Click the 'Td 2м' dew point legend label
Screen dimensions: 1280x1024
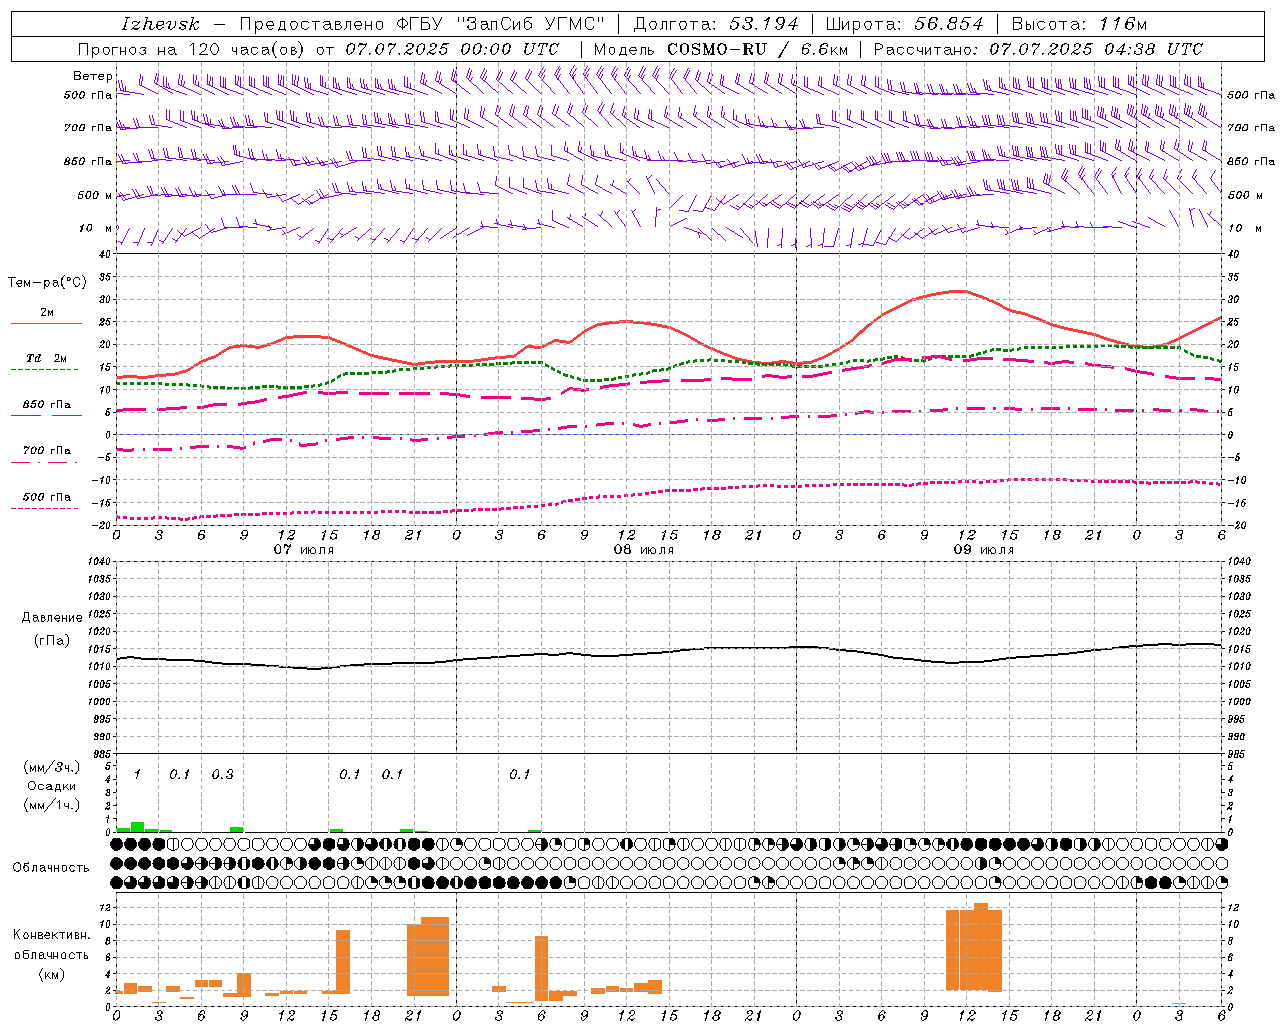point(46,358)
